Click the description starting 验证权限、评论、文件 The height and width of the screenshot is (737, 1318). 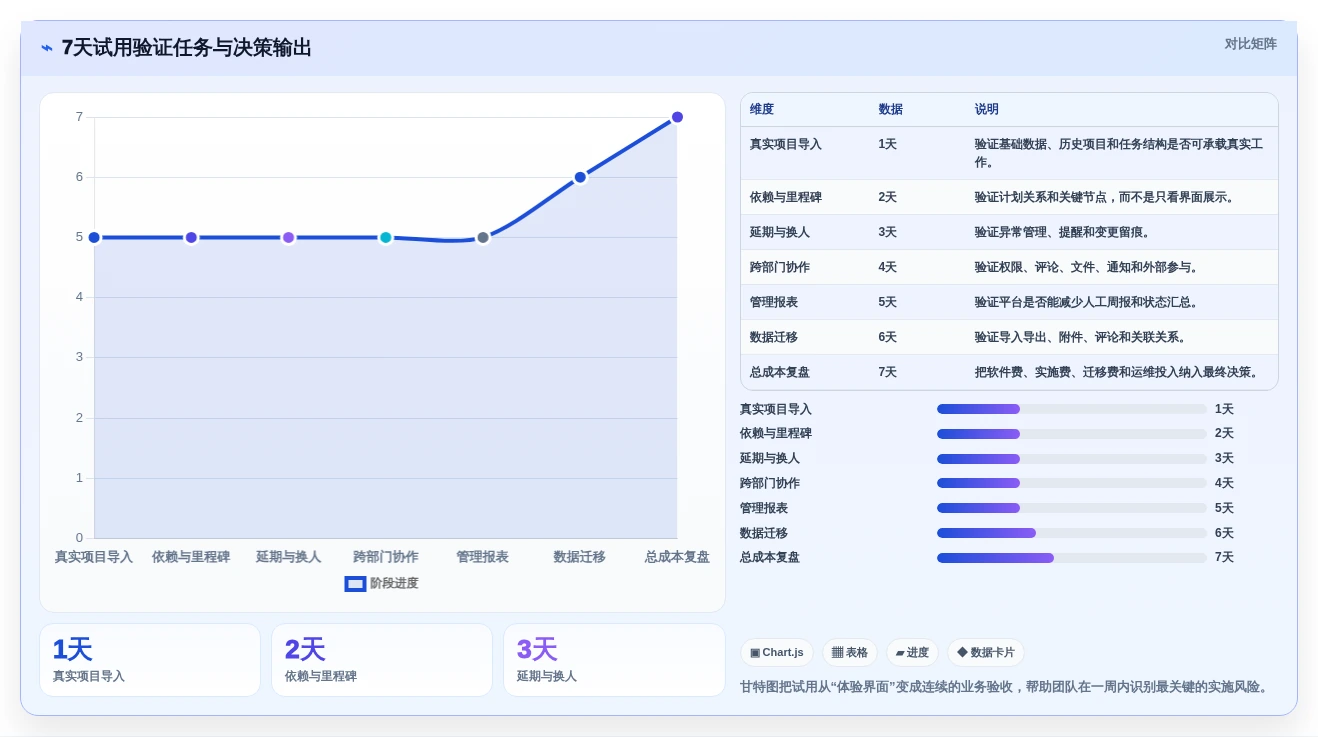pyautogui.click(x=1089, y=267)
